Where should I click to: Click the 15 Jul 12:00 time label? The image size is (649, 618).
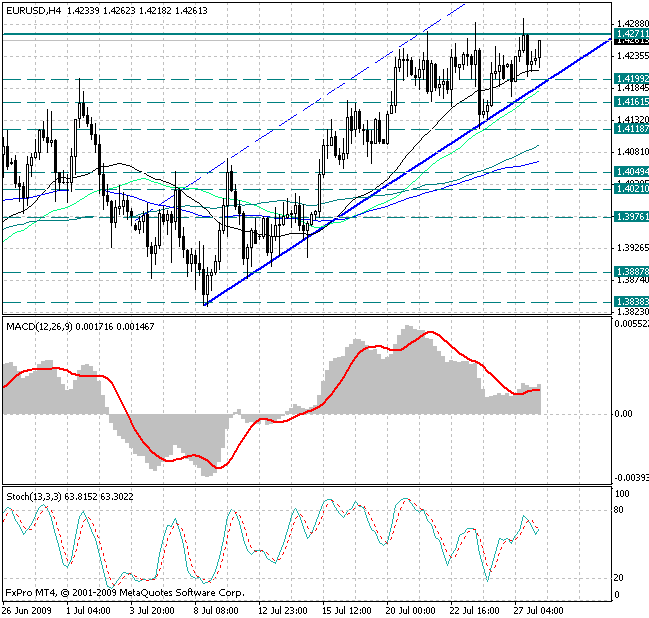pyautogui.click(x=347, y=611)
